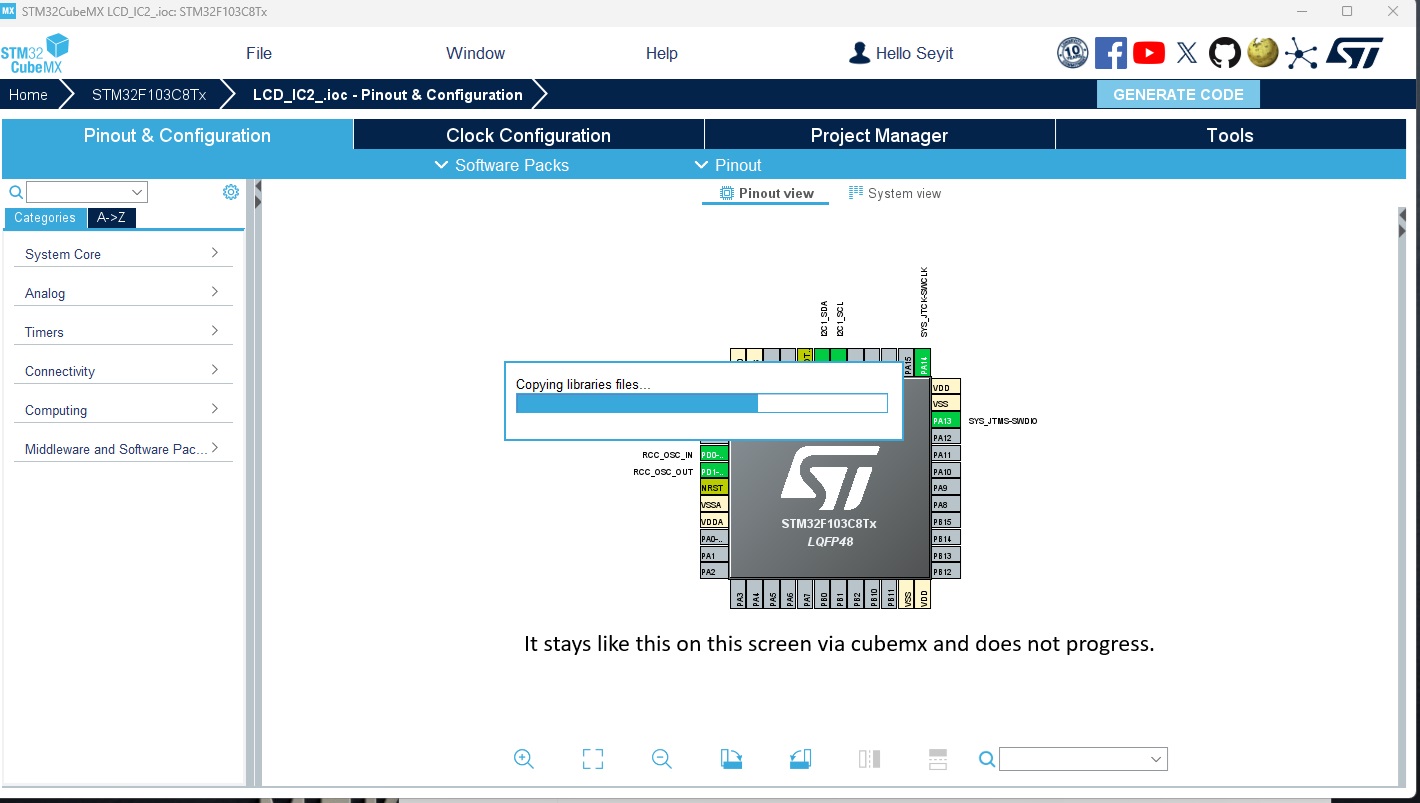Open the YouTube channel icon
Viewport: 1420px width, 803px height.
pos(1148,52)
